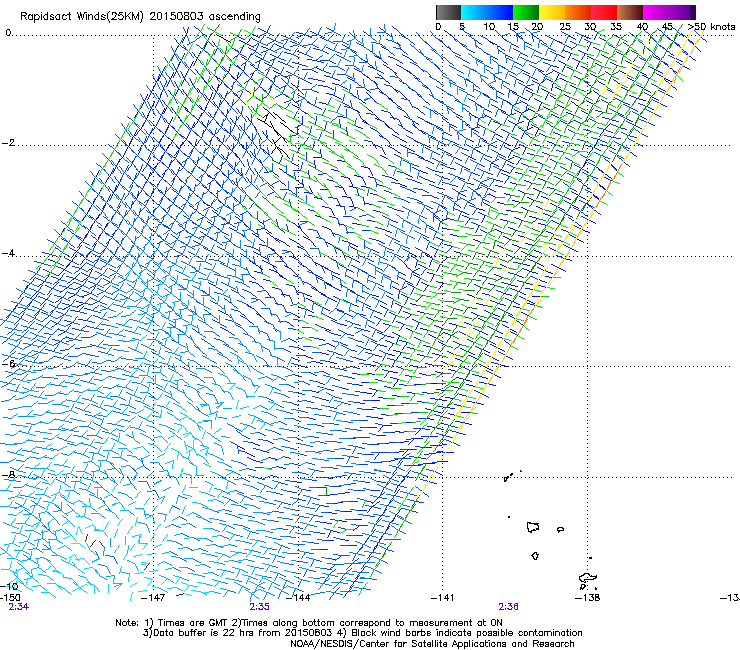The width and height of the screenshot is (740, 650).
Task: Click the largest island outline right of -141 longitude
Action: pos(533,527)
